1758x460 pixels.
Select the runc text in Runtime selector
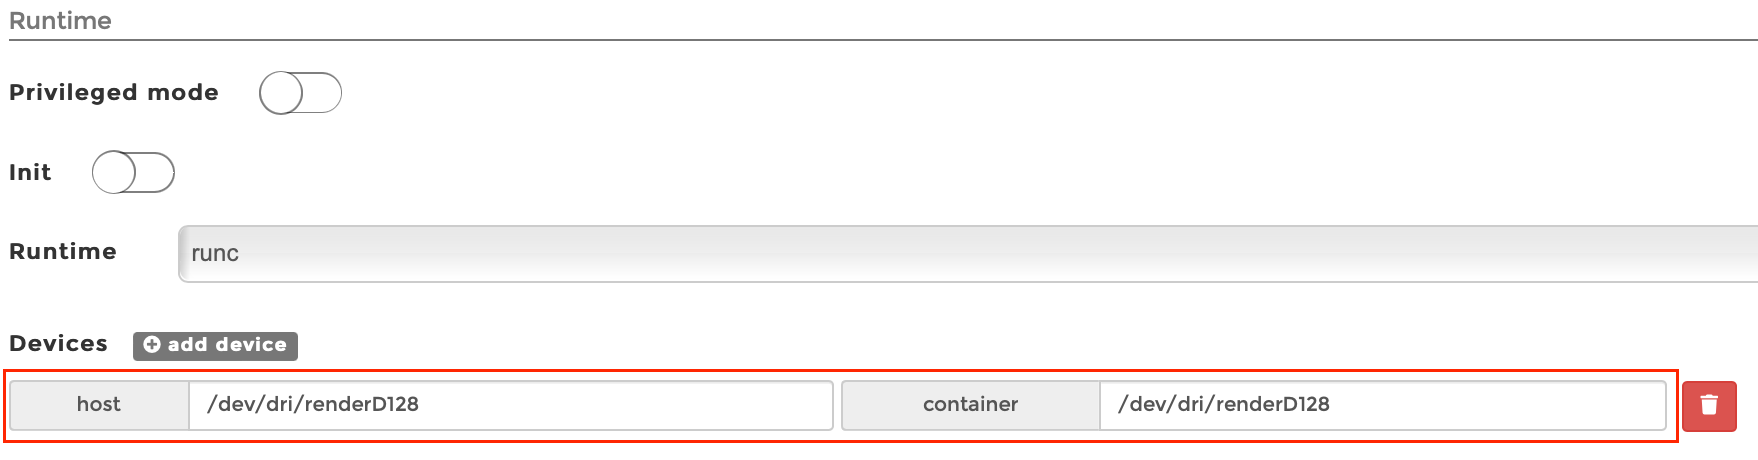click(215, 254)
